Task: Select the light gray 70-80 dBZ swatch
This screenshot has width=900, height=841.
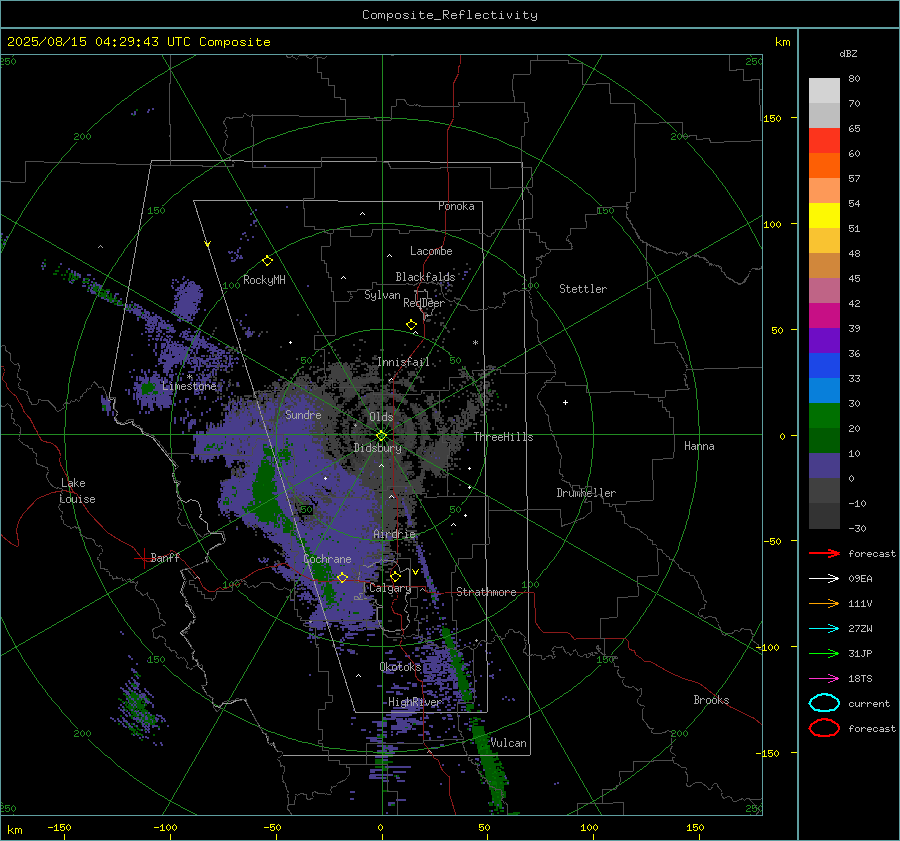Action: coord(824,90)
